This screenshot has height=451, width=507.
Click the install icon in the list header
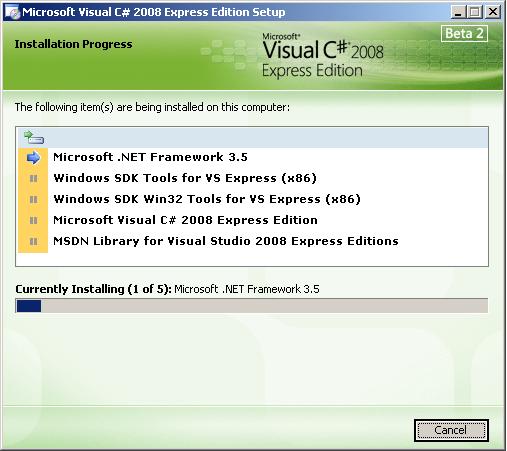click(x=34, y=137)
